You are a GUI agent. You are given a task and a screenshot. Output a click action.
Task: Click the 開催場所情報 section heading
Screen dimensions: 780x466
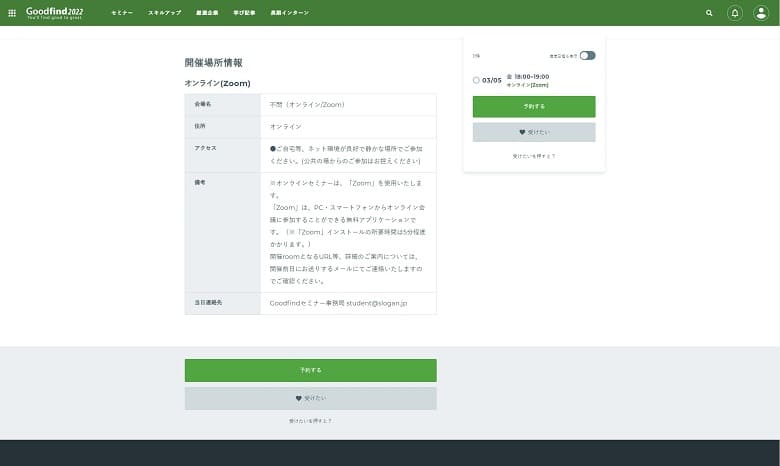tap(213, 63)
